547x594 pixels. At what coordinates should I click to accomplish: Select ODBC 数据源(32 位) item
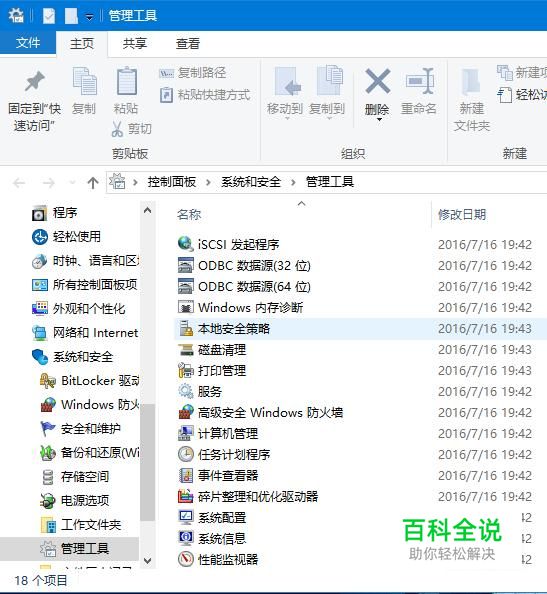coord(254,266)
